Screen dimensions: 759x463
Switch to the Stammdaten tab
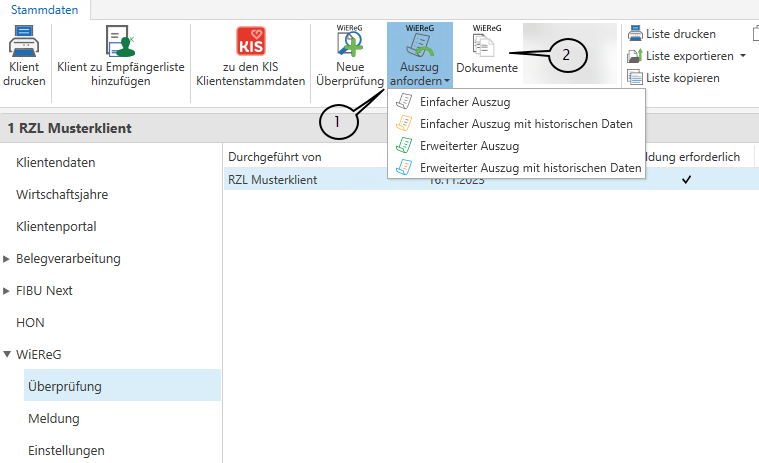[44, 8]
